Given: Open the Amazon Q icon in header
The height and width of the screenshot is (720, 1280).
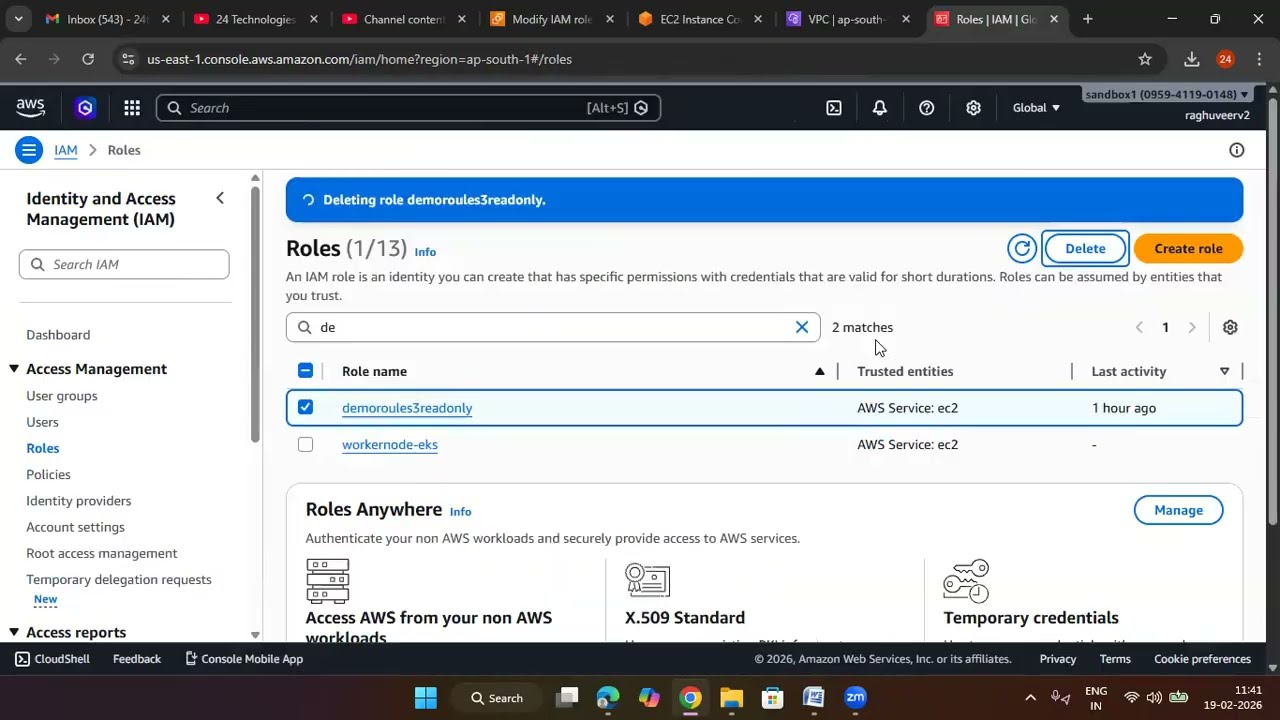Looking at the screenshot, I should [x=85, y=108].
